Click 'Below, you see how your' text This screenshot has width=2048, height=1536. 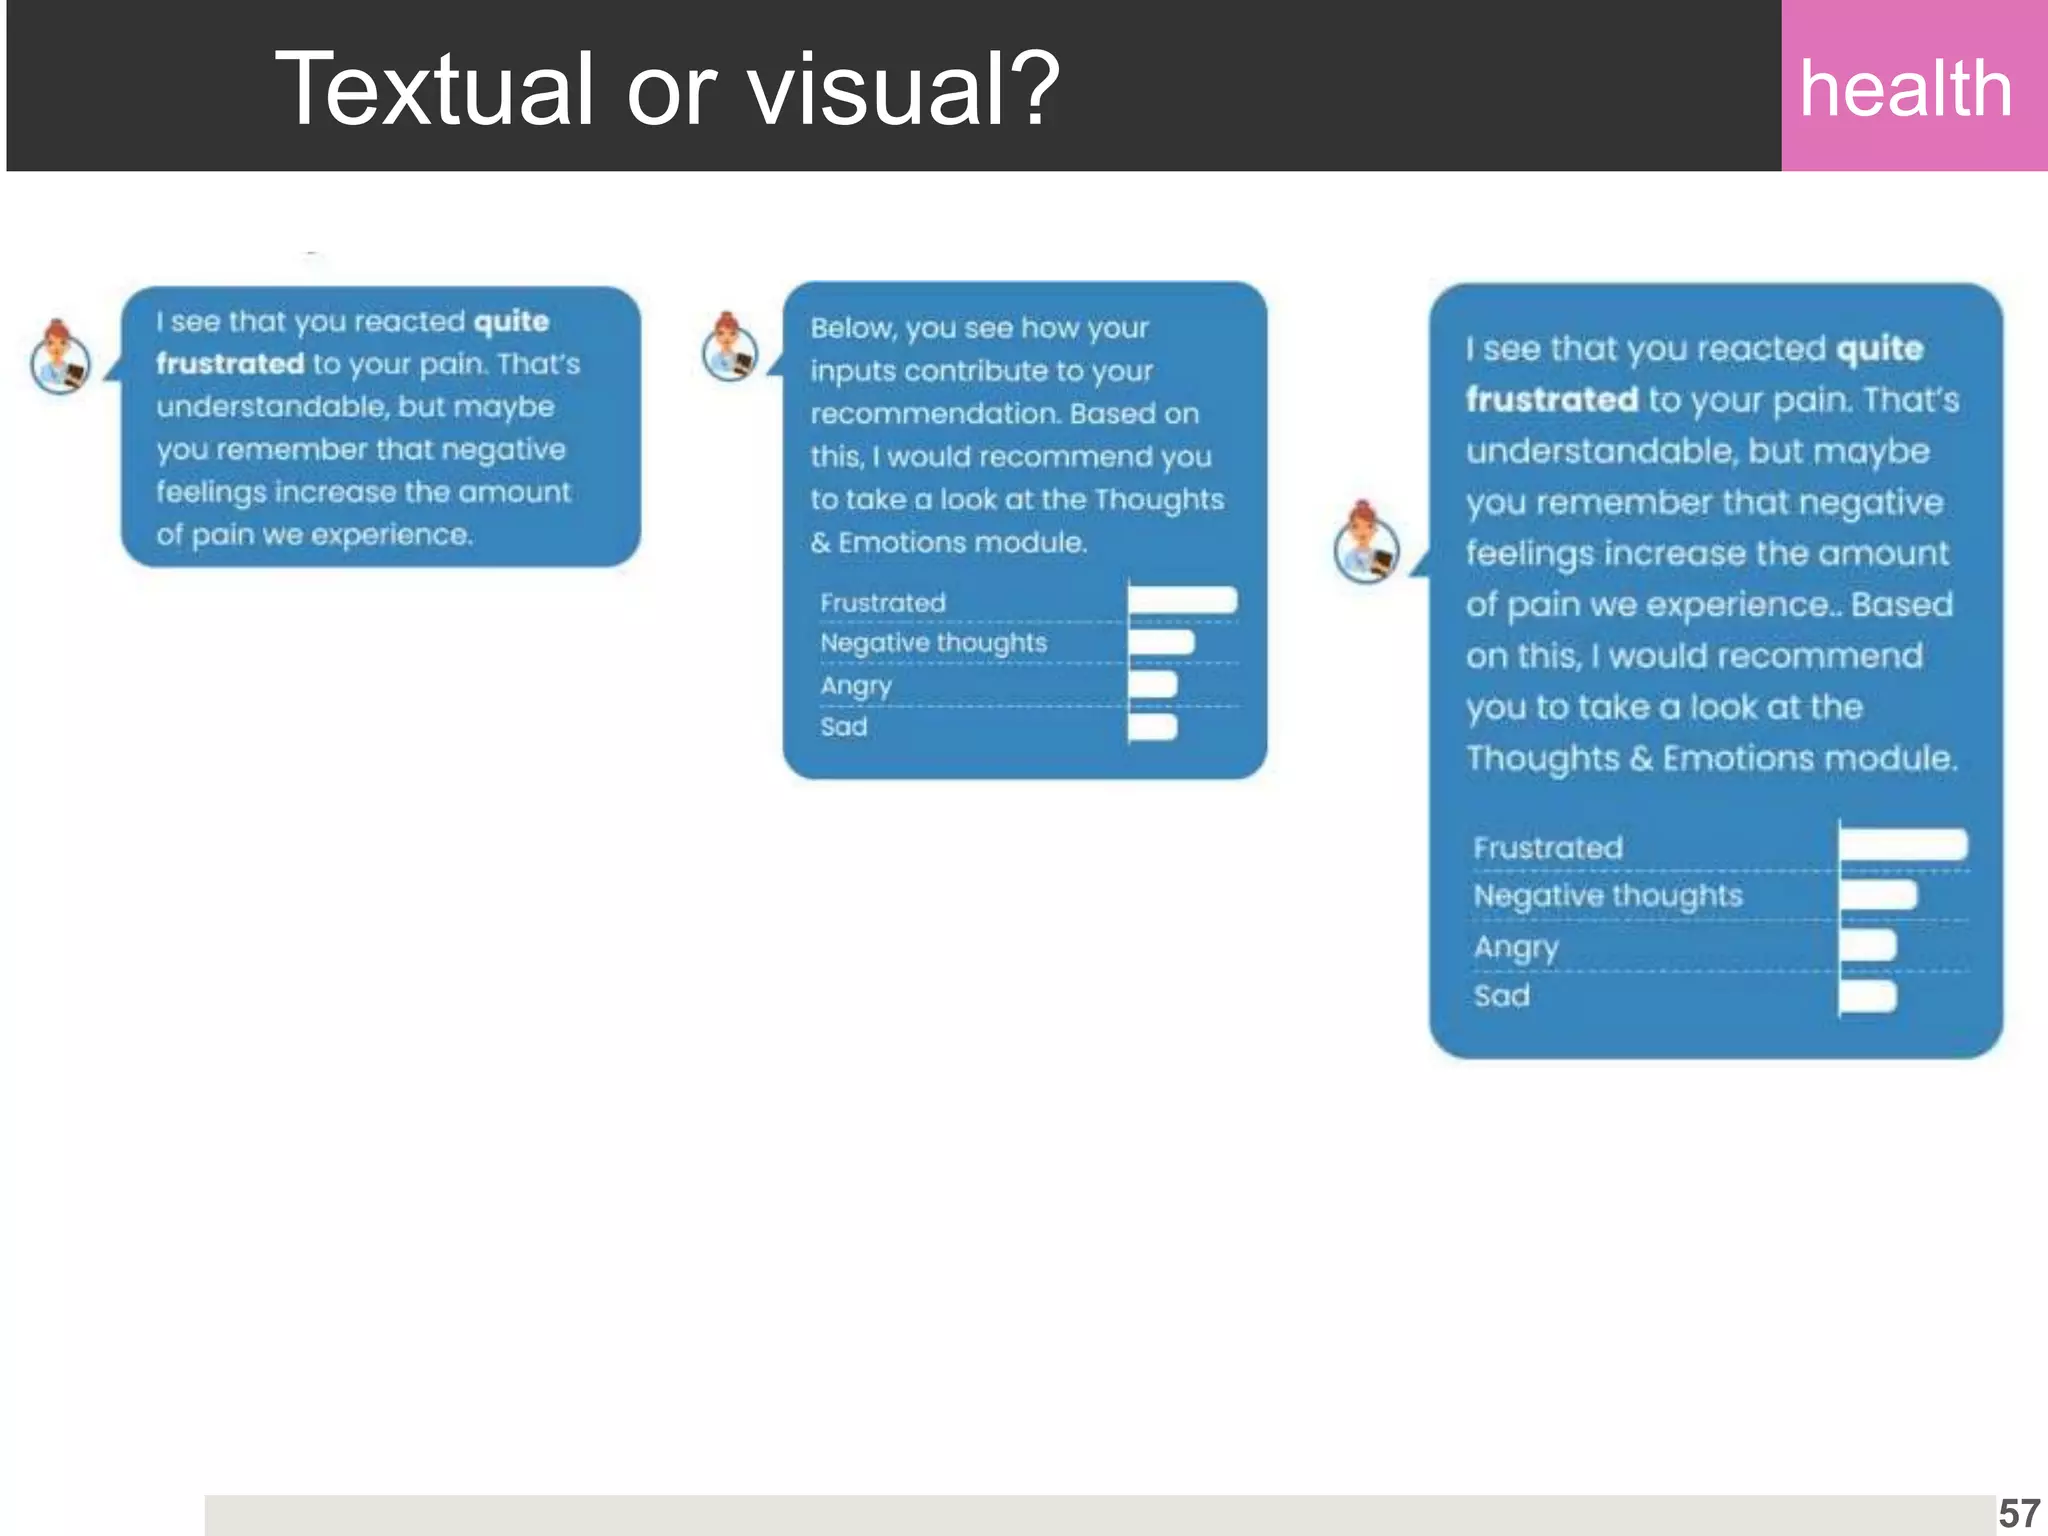point(980,329)
